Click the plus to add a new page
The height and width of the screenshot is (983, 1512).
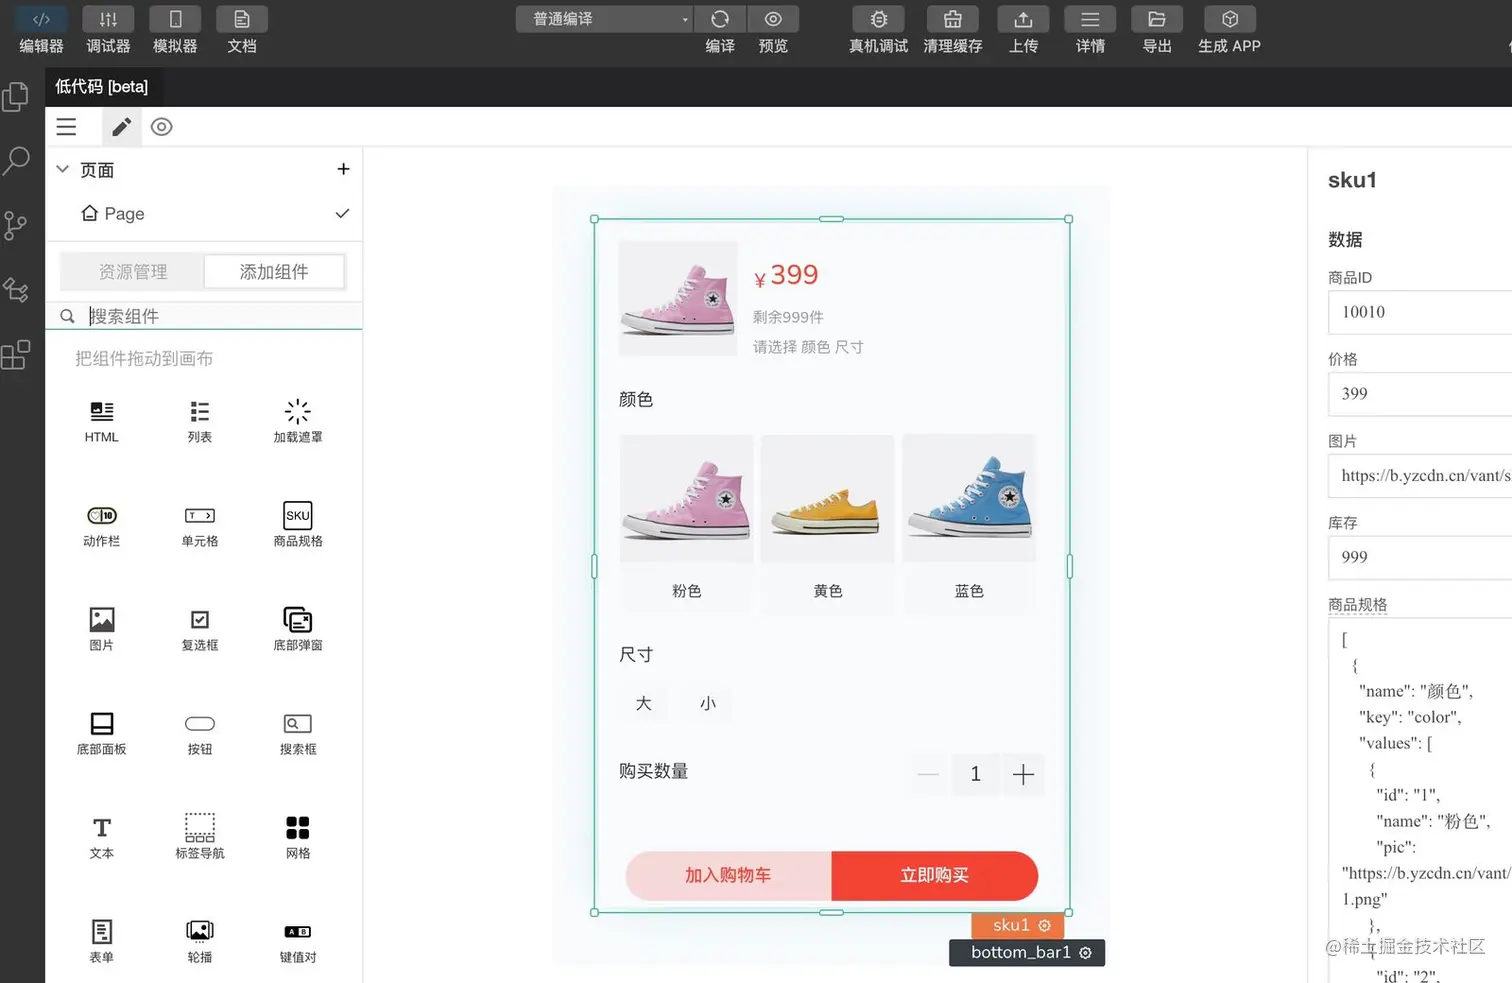[343, 169]
